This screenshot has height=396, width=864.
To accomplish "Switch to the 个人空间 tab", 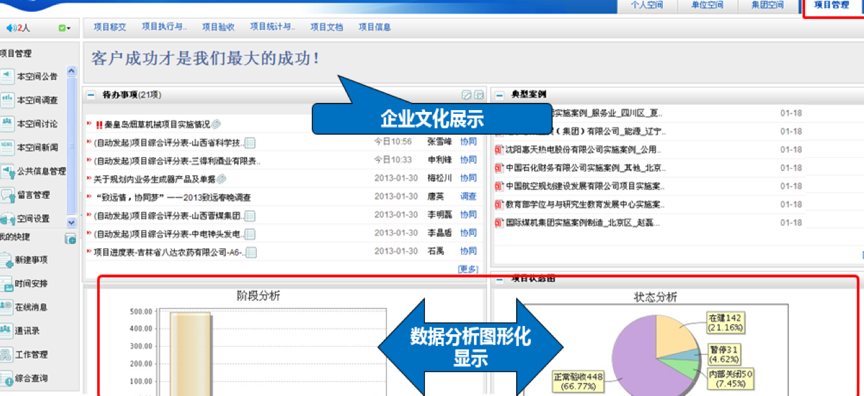I will click(x=646, y=6).
